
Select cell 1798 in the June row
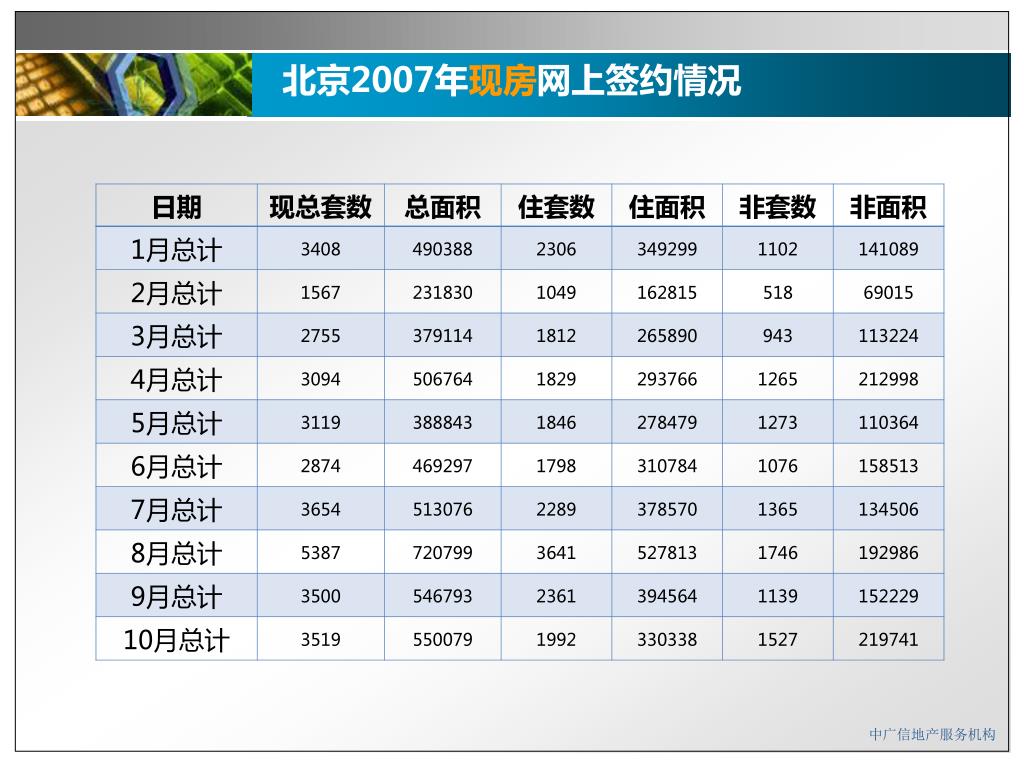tap(556, 466)
